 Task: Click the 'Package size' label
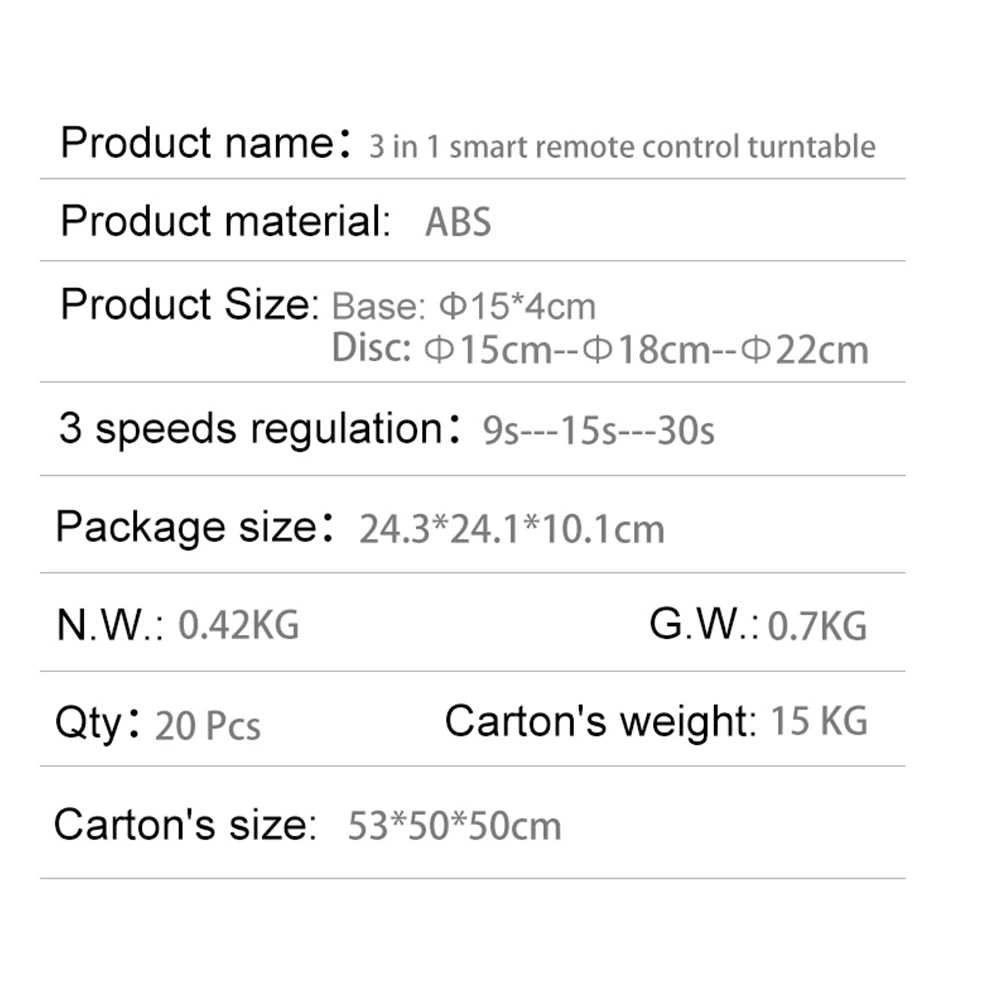[195, 527]
